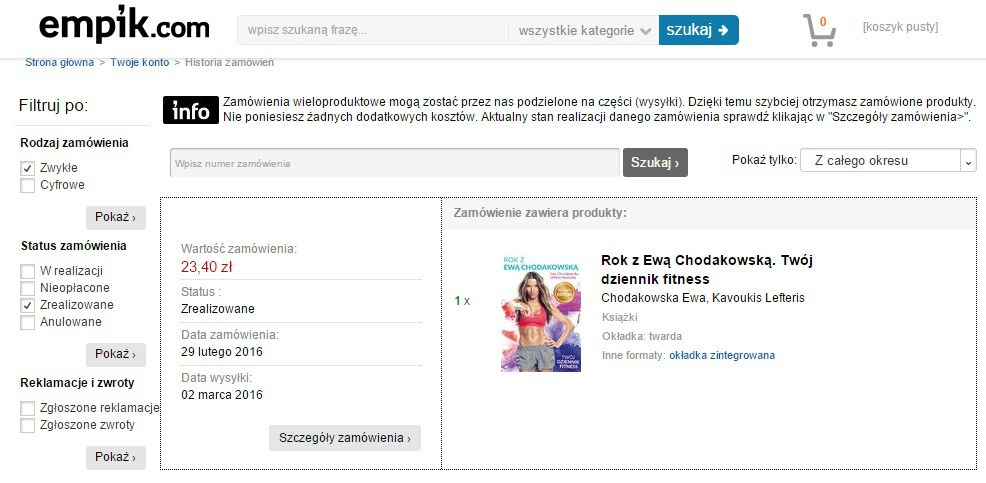Enable the Zgłoszone reklamacje filter
This screenshot has height=483, width=986.
27,409
